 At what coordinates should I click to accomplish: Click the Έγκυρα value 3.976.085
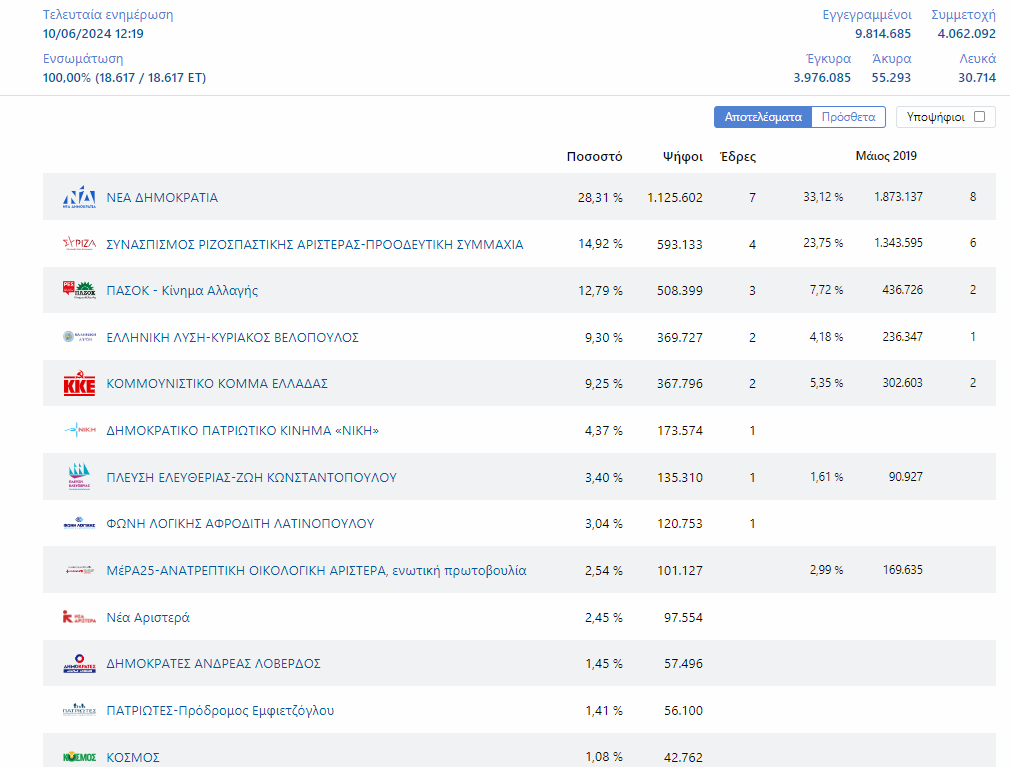[x=822, y=77]
